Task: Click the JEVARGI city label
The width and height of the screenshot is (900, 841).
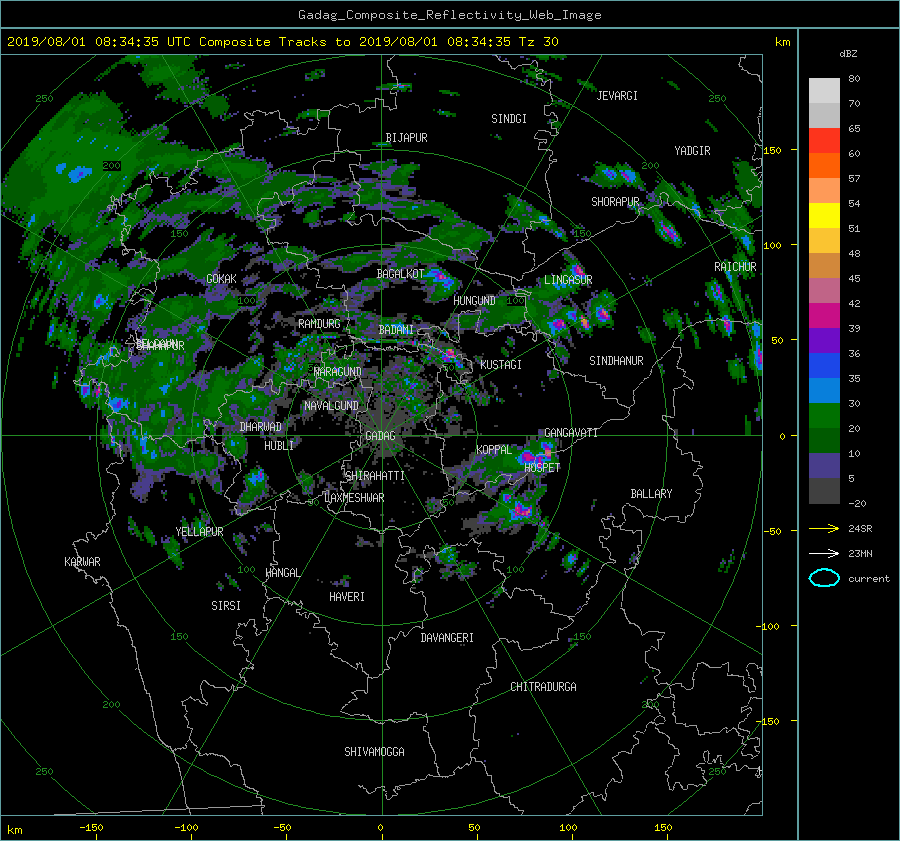Action: click(x=617, y=96)
